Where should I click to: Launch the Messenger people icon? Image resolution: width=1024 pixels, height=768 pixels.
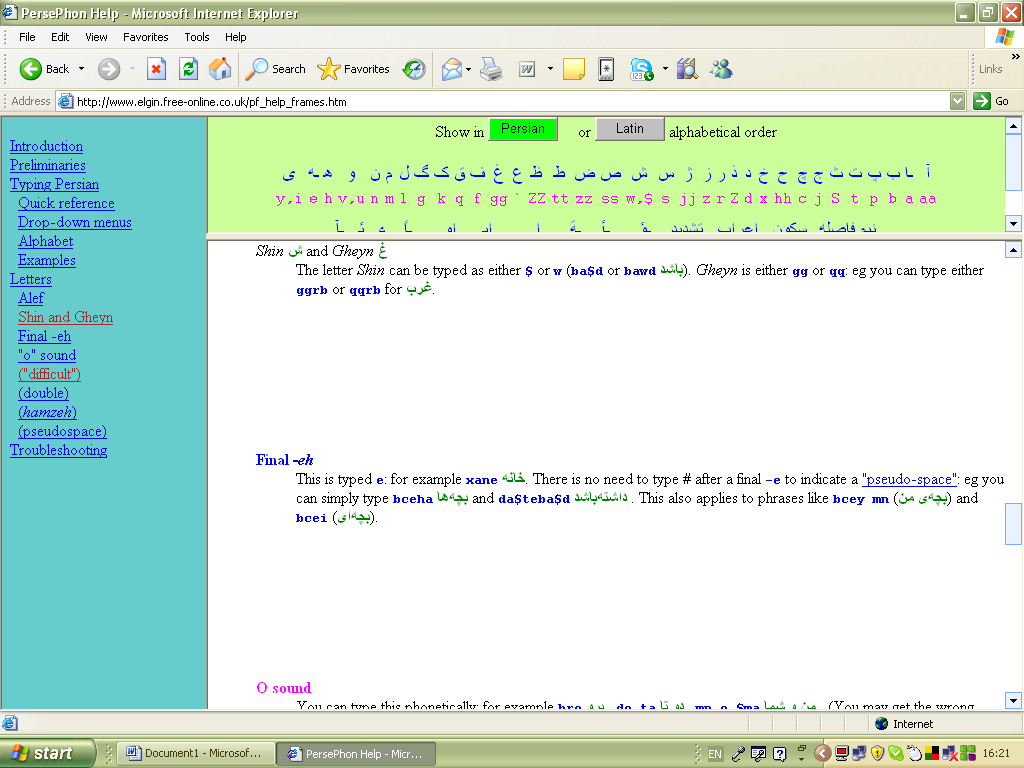[722, 69]
